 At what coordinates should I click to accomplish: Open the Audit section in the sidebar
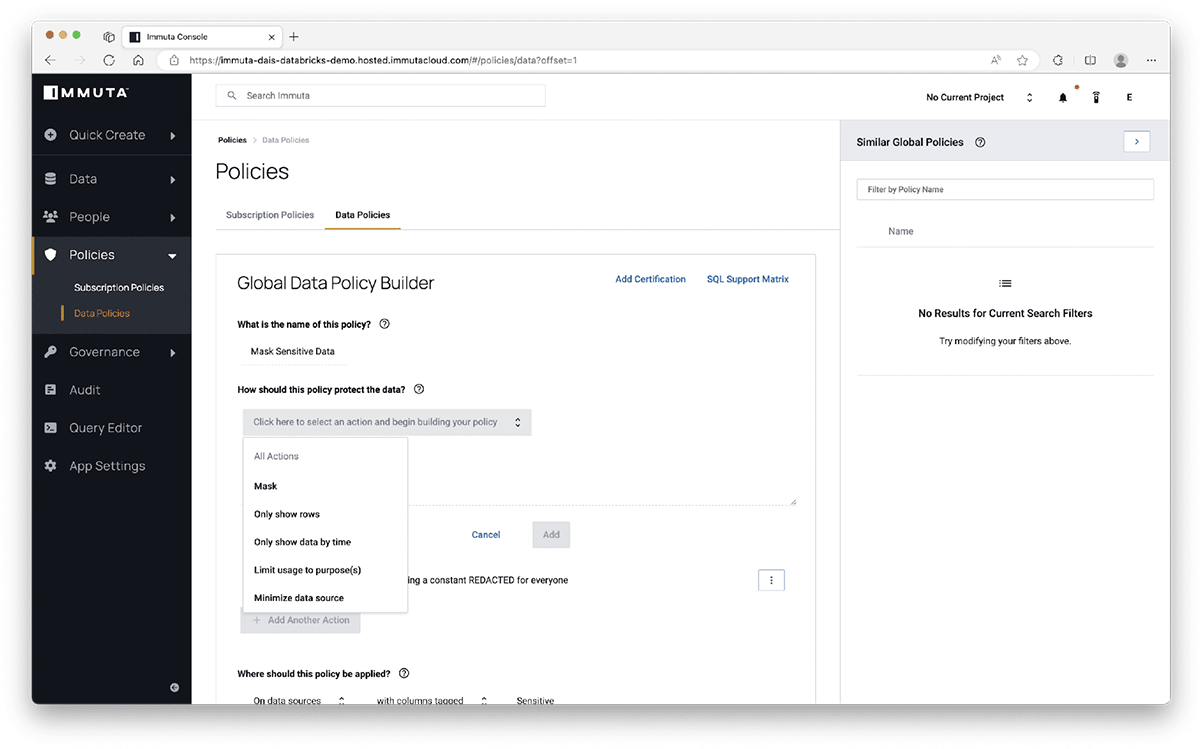(x=85, y=390)
